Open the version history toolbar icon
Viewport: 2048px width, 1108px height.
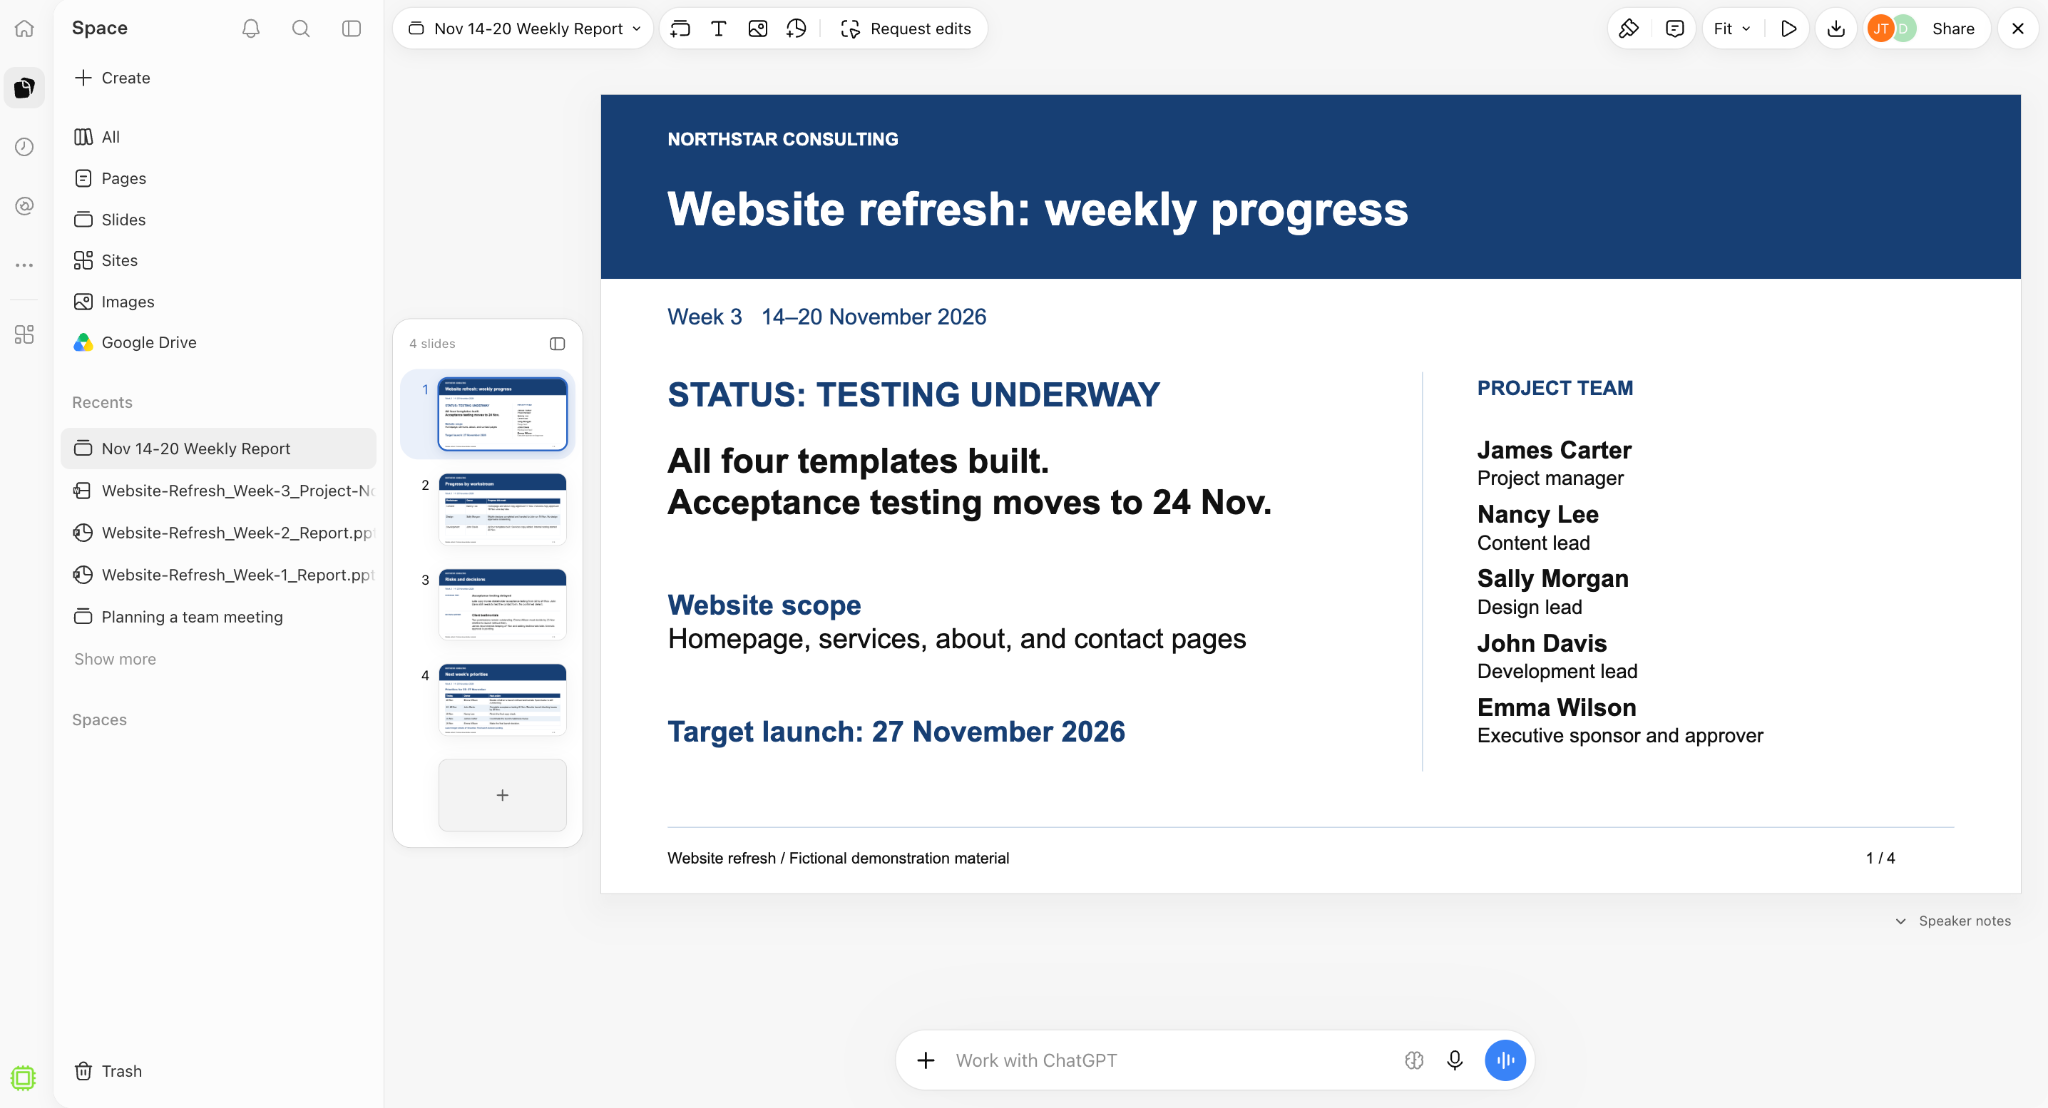point(796,29)
